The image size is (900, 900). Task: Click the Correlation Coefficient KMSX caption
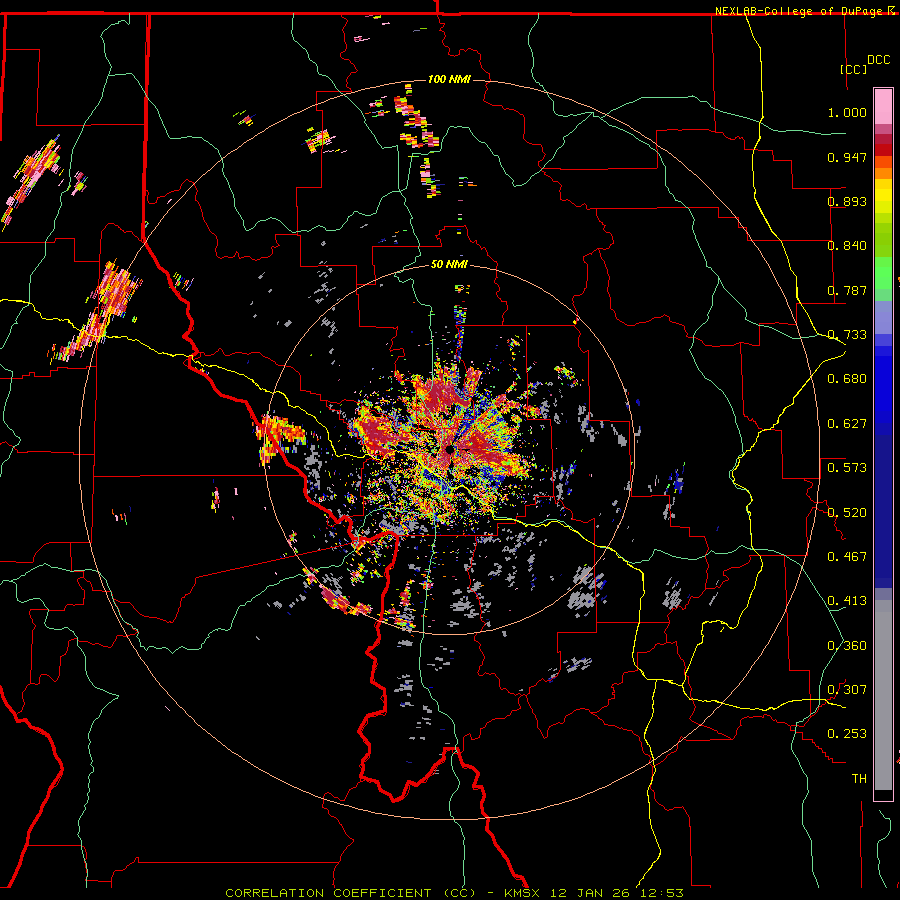454,893
